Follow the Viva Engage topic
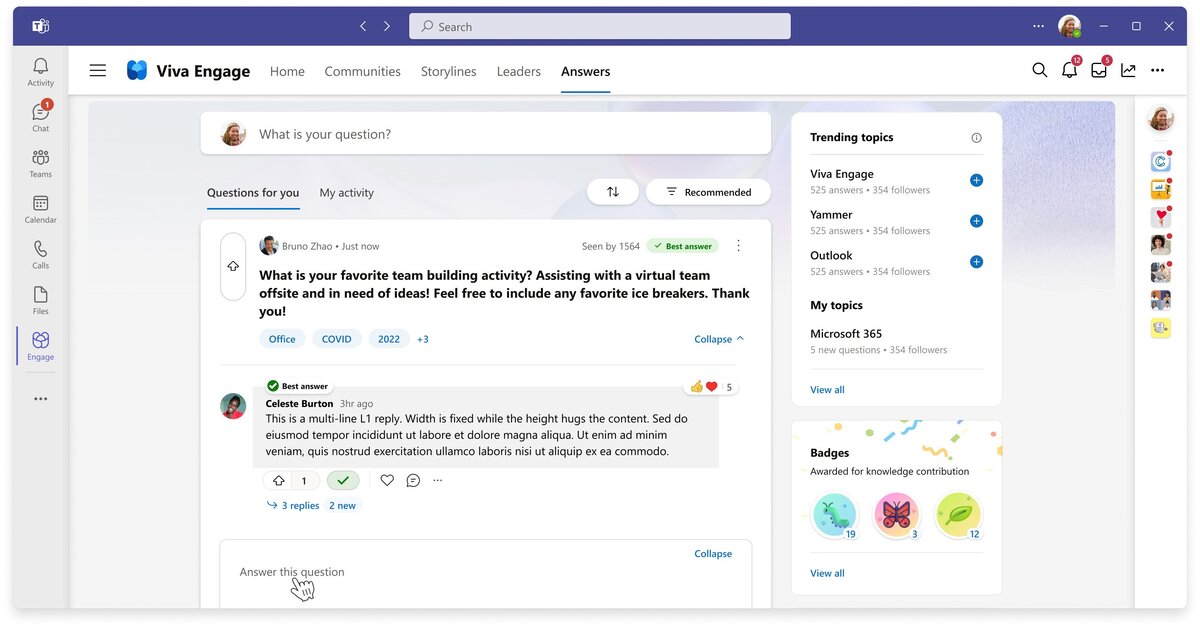 [x=976, y=180]
